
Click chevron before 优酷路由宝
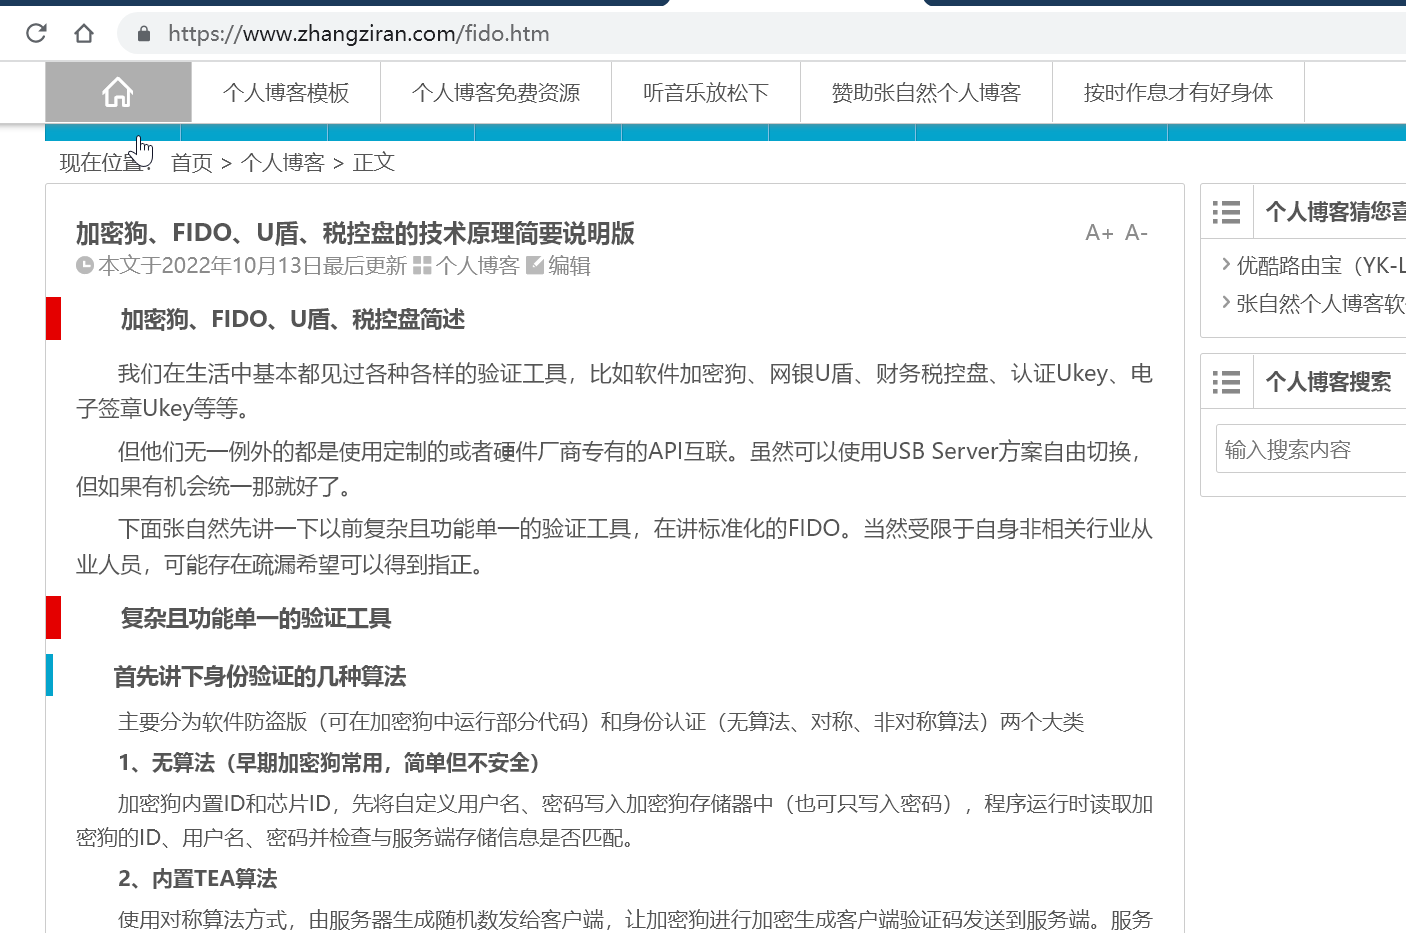pyautogui.click(x=1226, y=264)
